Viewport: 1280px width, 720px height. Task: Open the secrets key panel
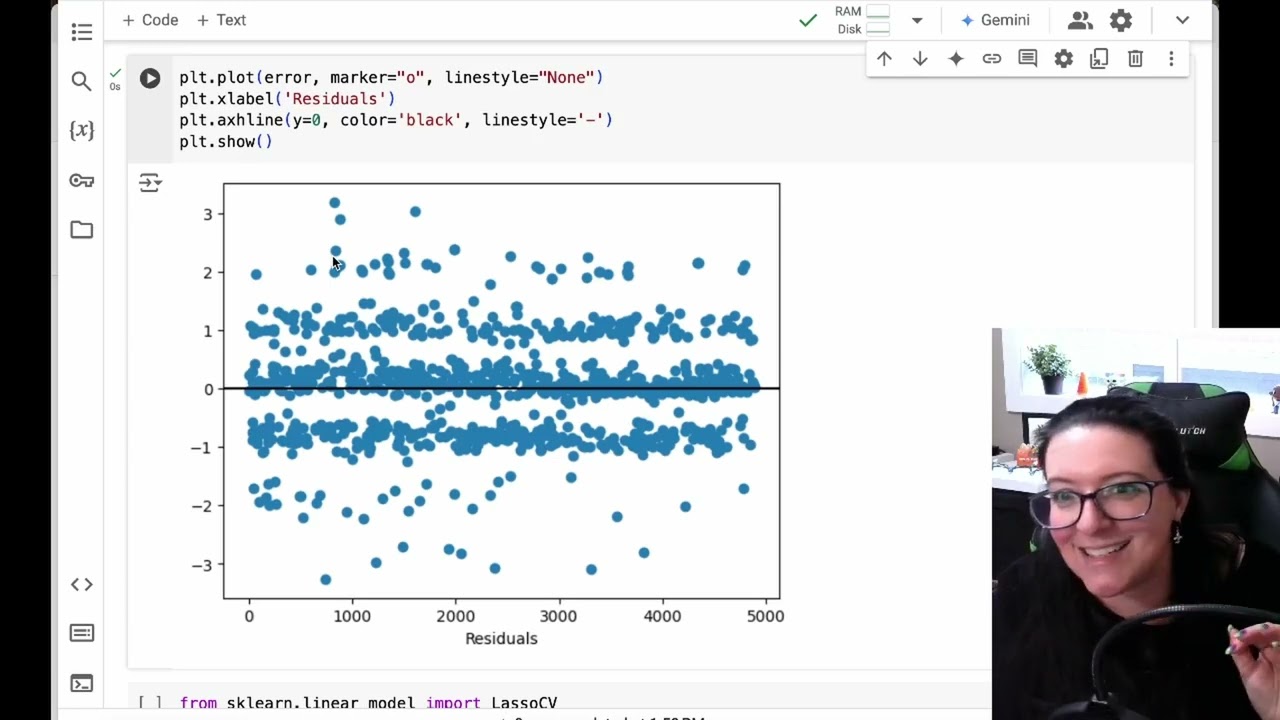[x=82, y=181]
